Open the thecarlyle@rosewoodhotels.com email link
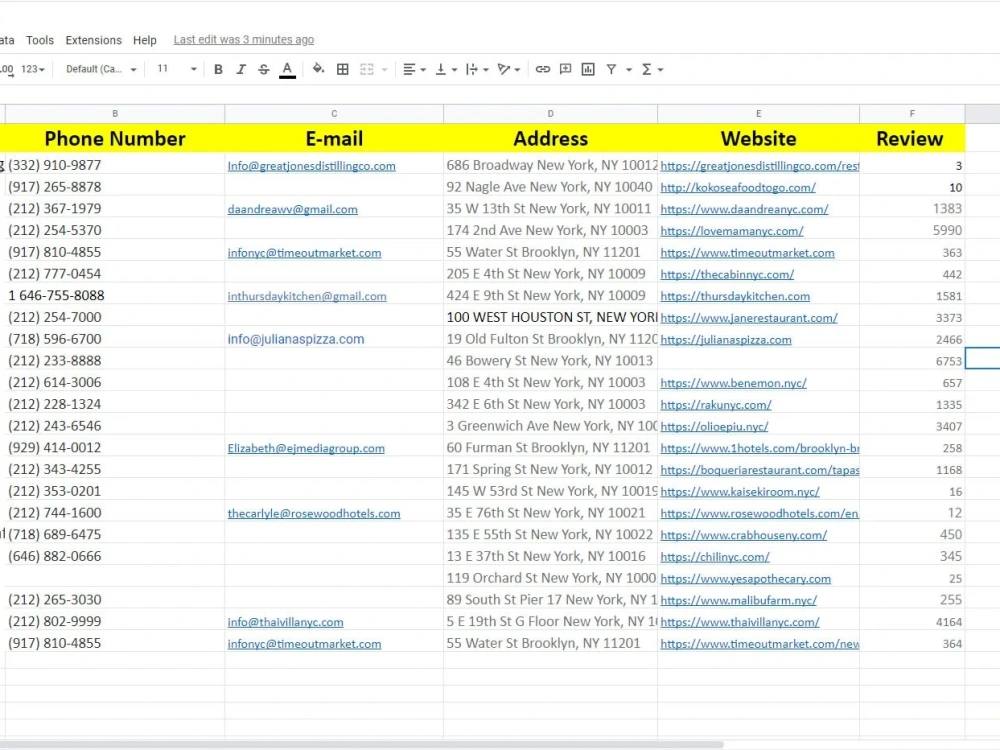Screen dimensions: 1000x750 pos(314,513)
